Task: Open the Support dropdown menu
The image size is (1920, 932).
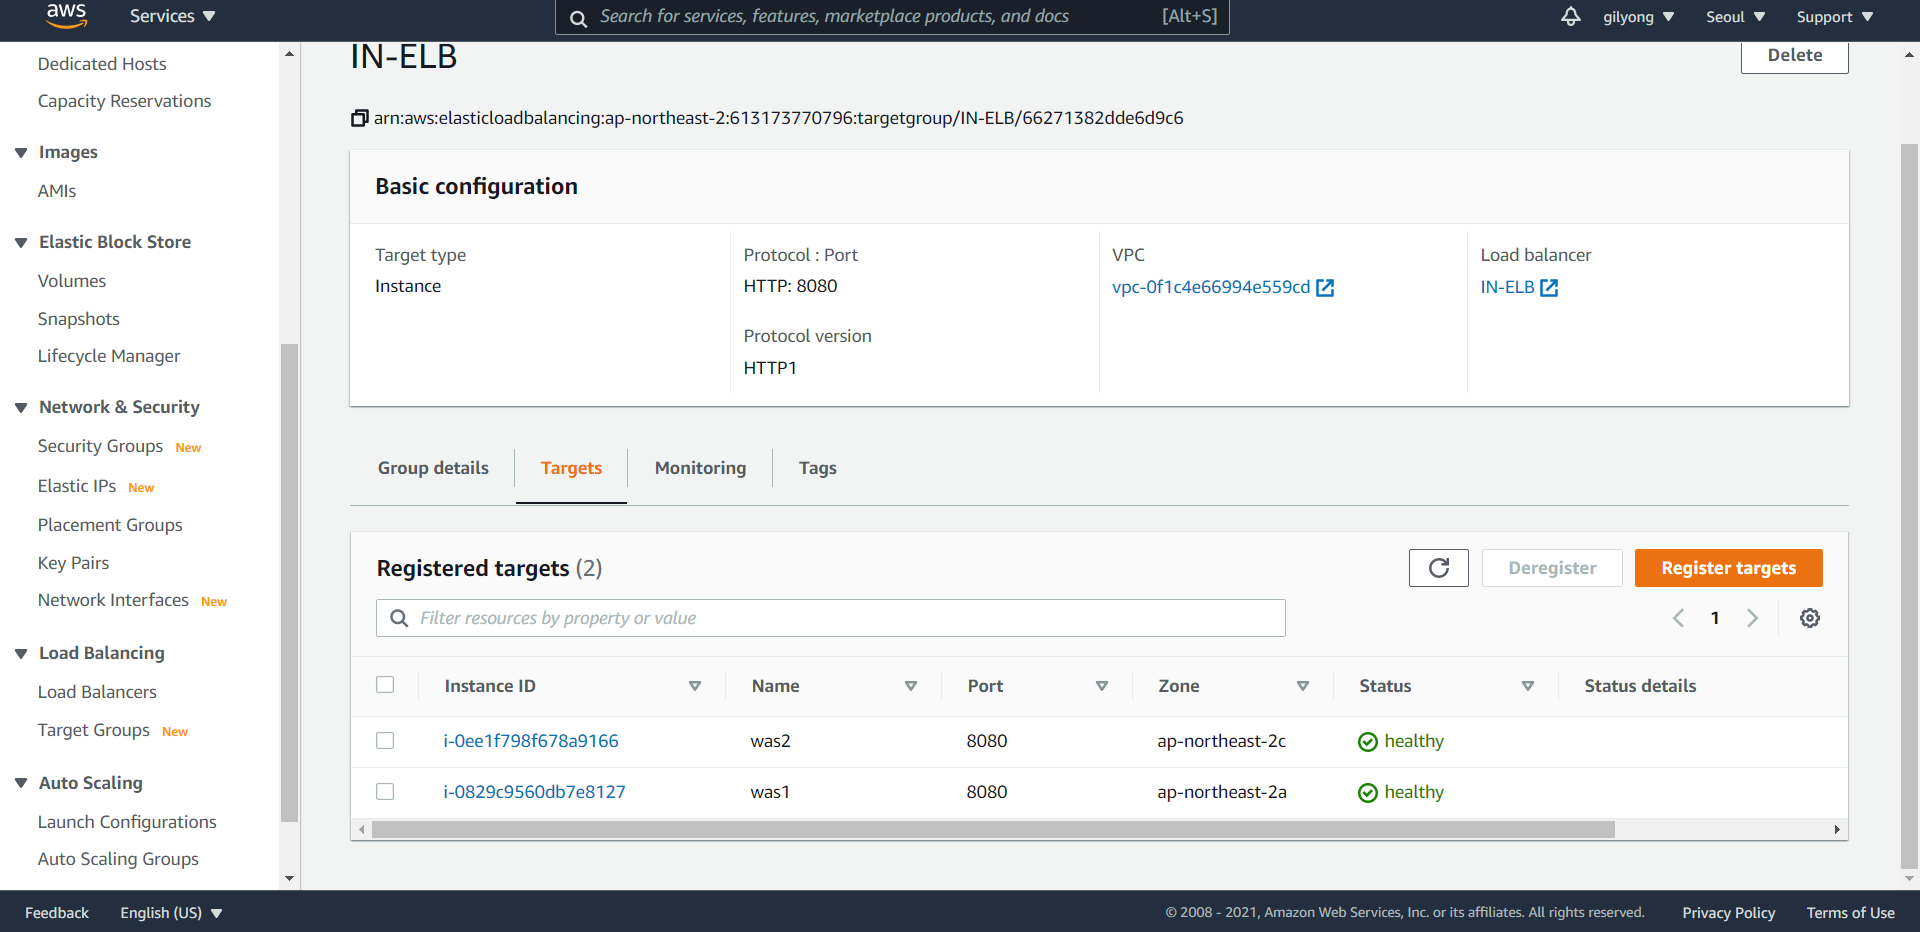Action: [1834, 17]
